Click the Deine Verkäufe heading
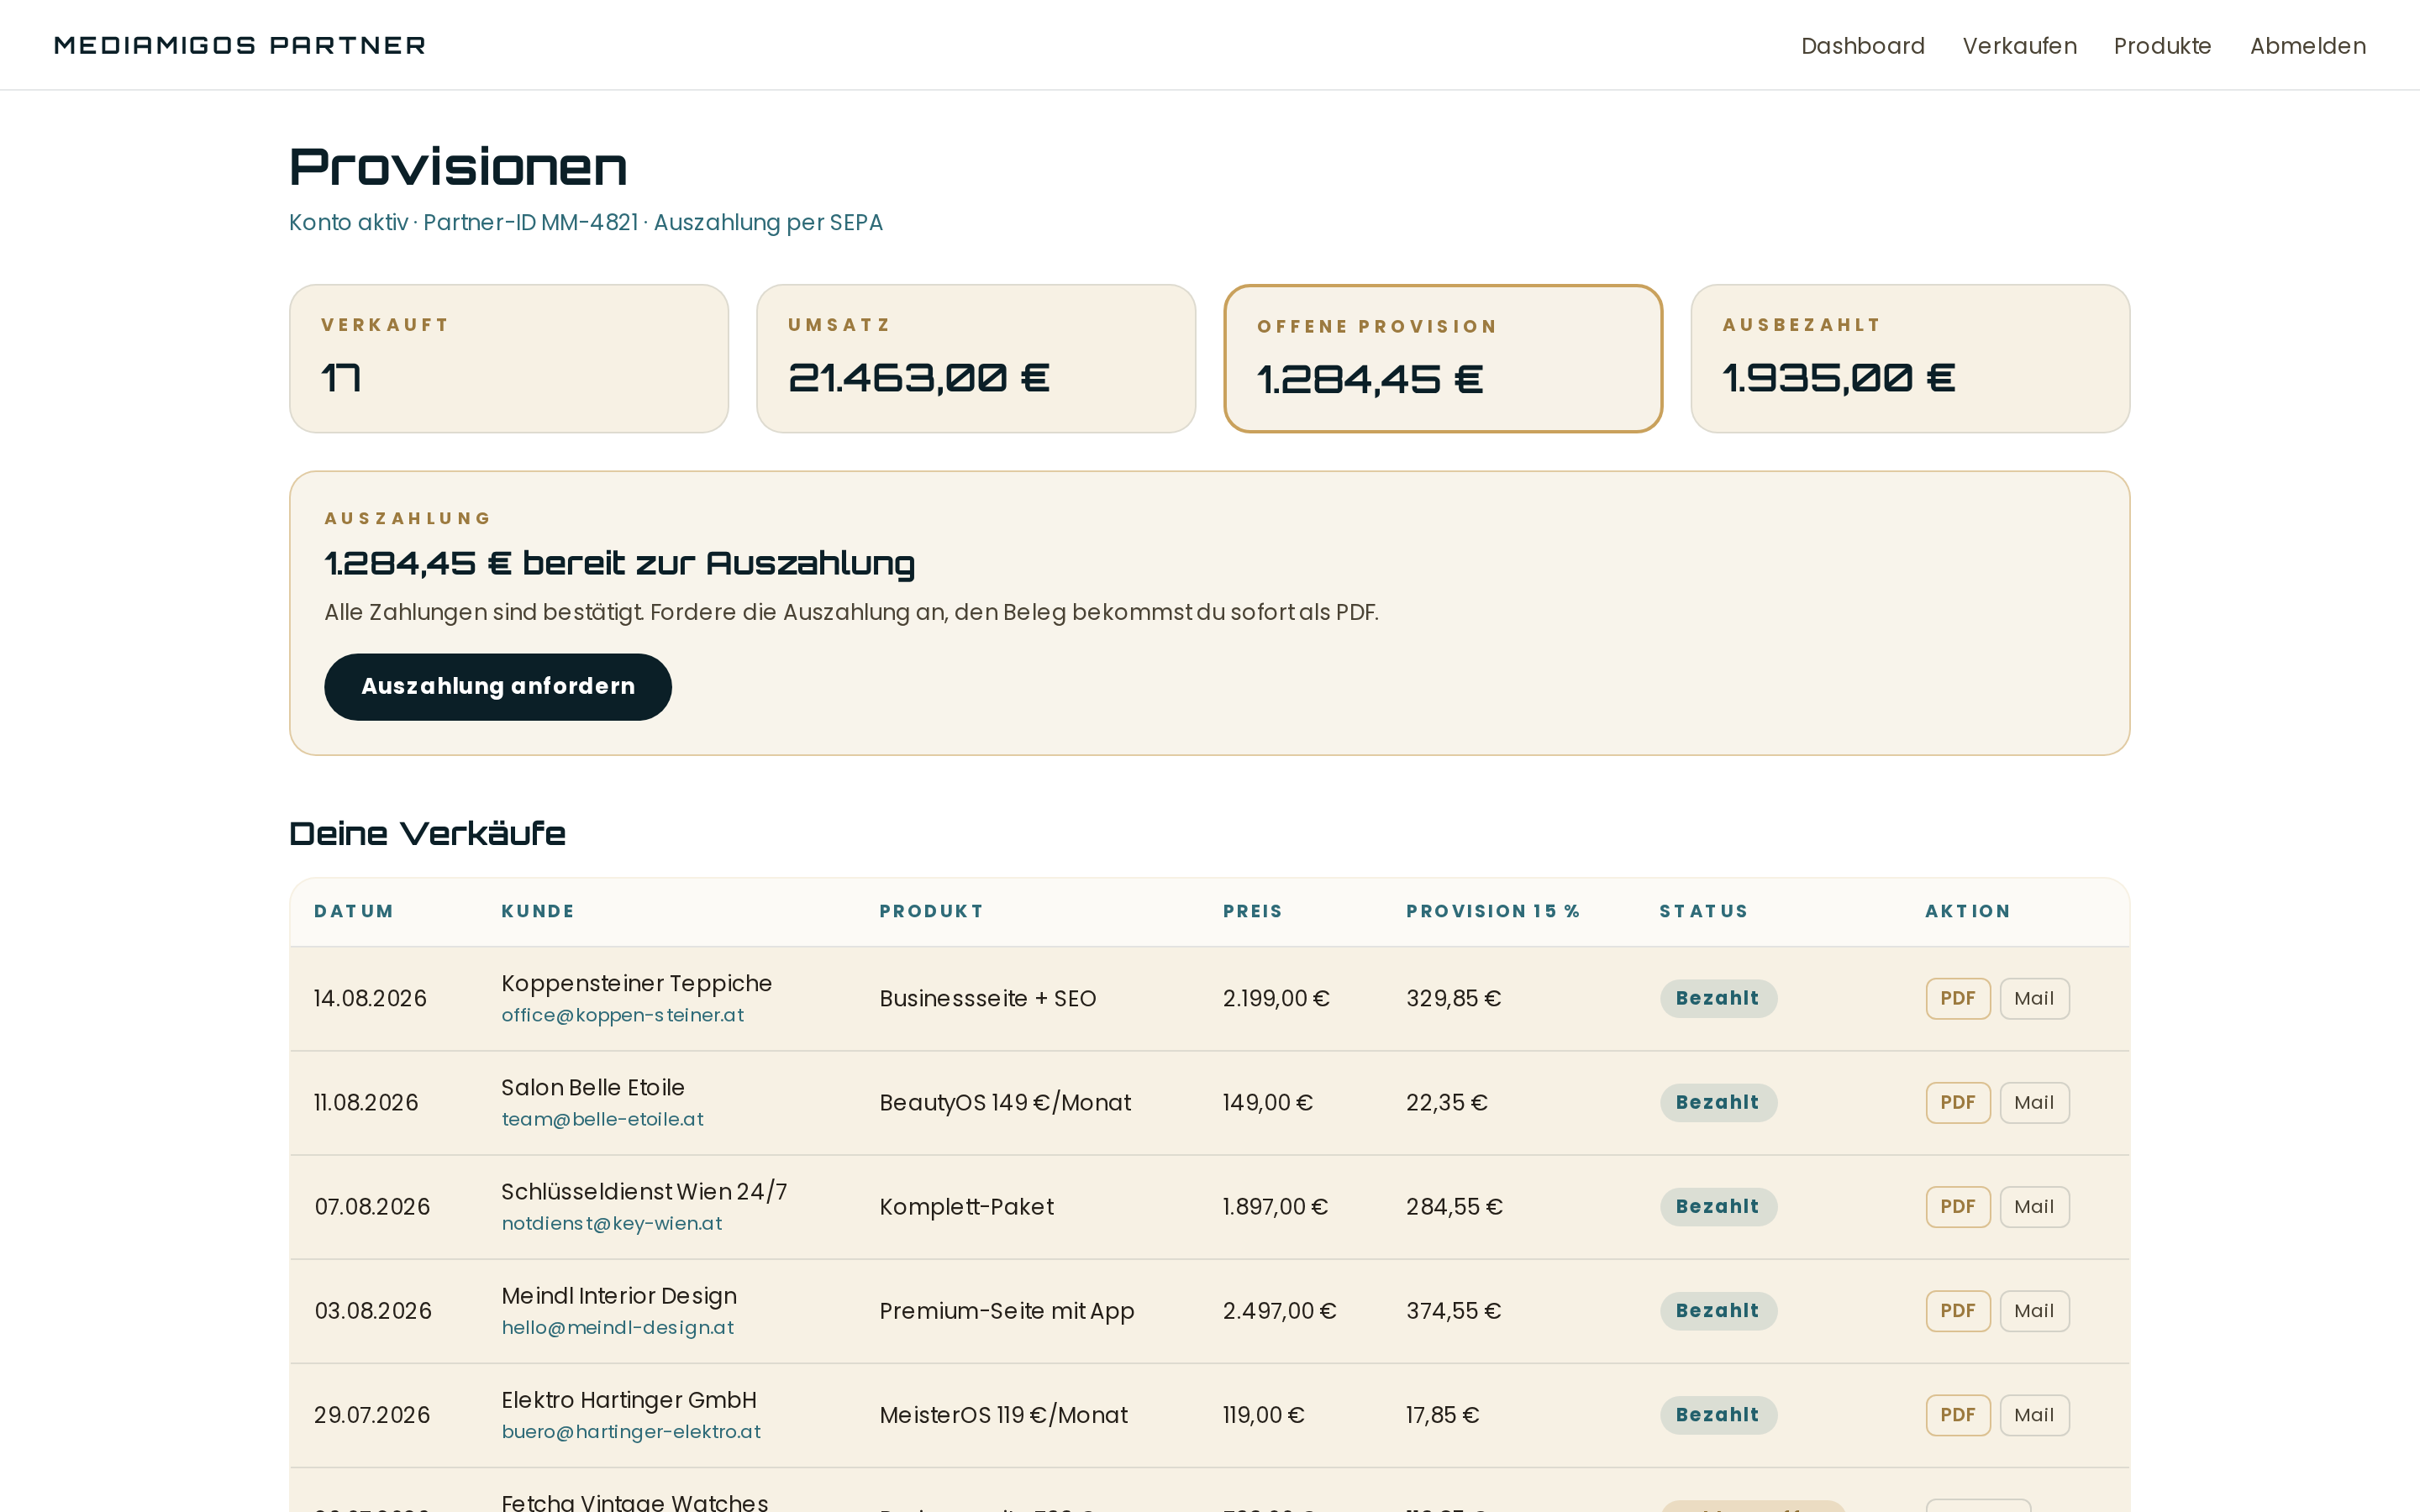This screenshot has width=2420, height=1512. 427,833
